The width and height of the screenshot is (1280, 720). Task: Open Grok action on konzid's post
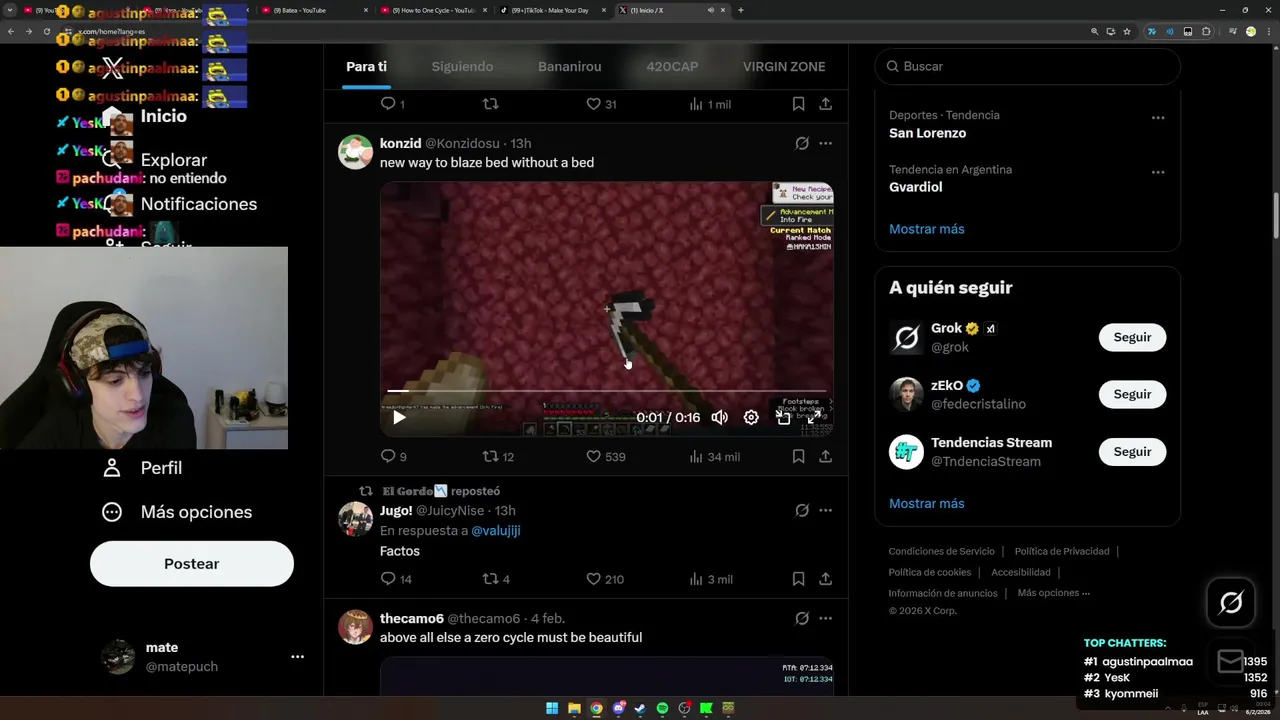pyautogui.click(x=802, y=144)
